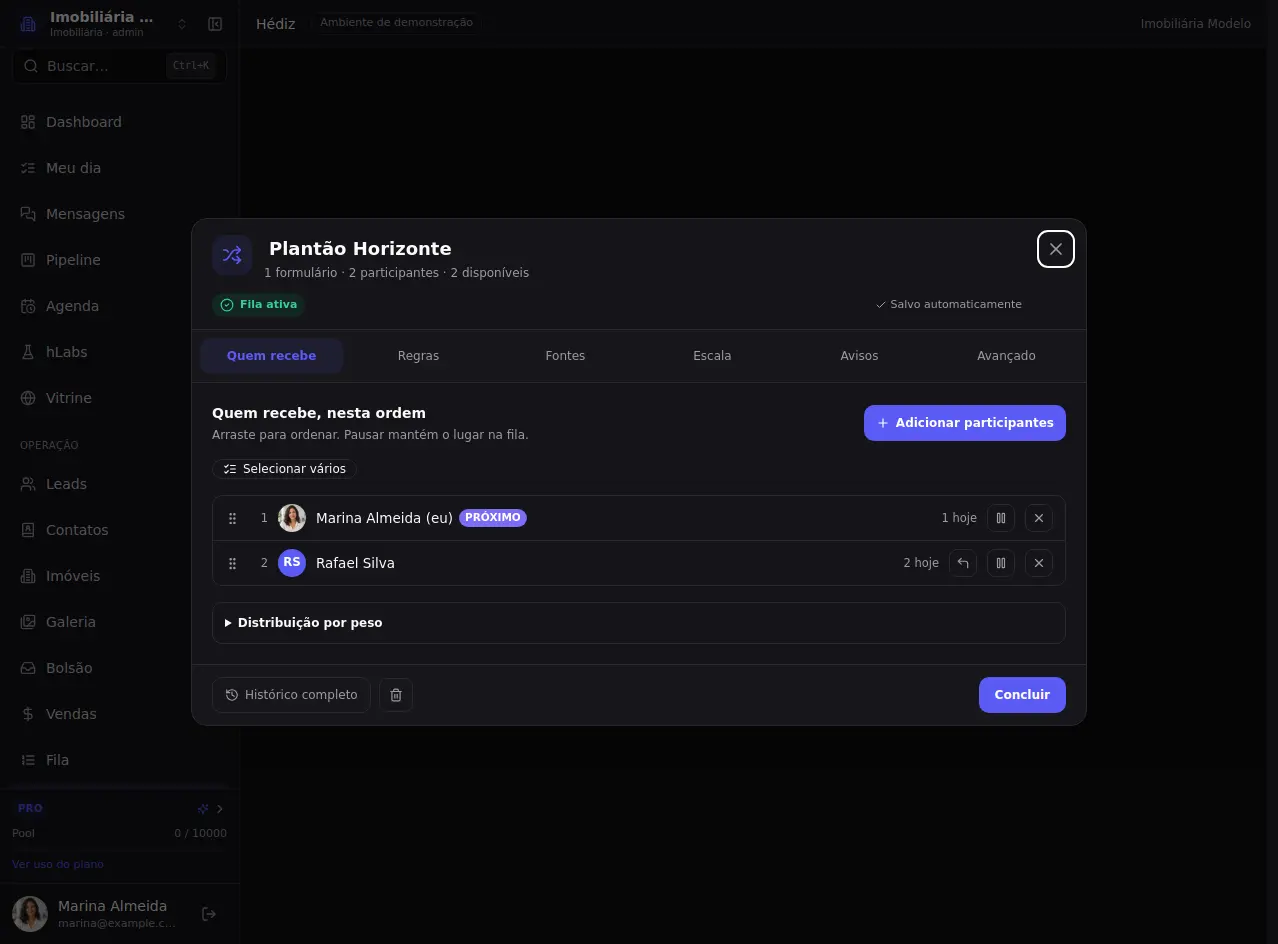The height and width of the screenshot is (944, 1278).
Task: Open the Avançado tab
Action: coord(1006,356)
